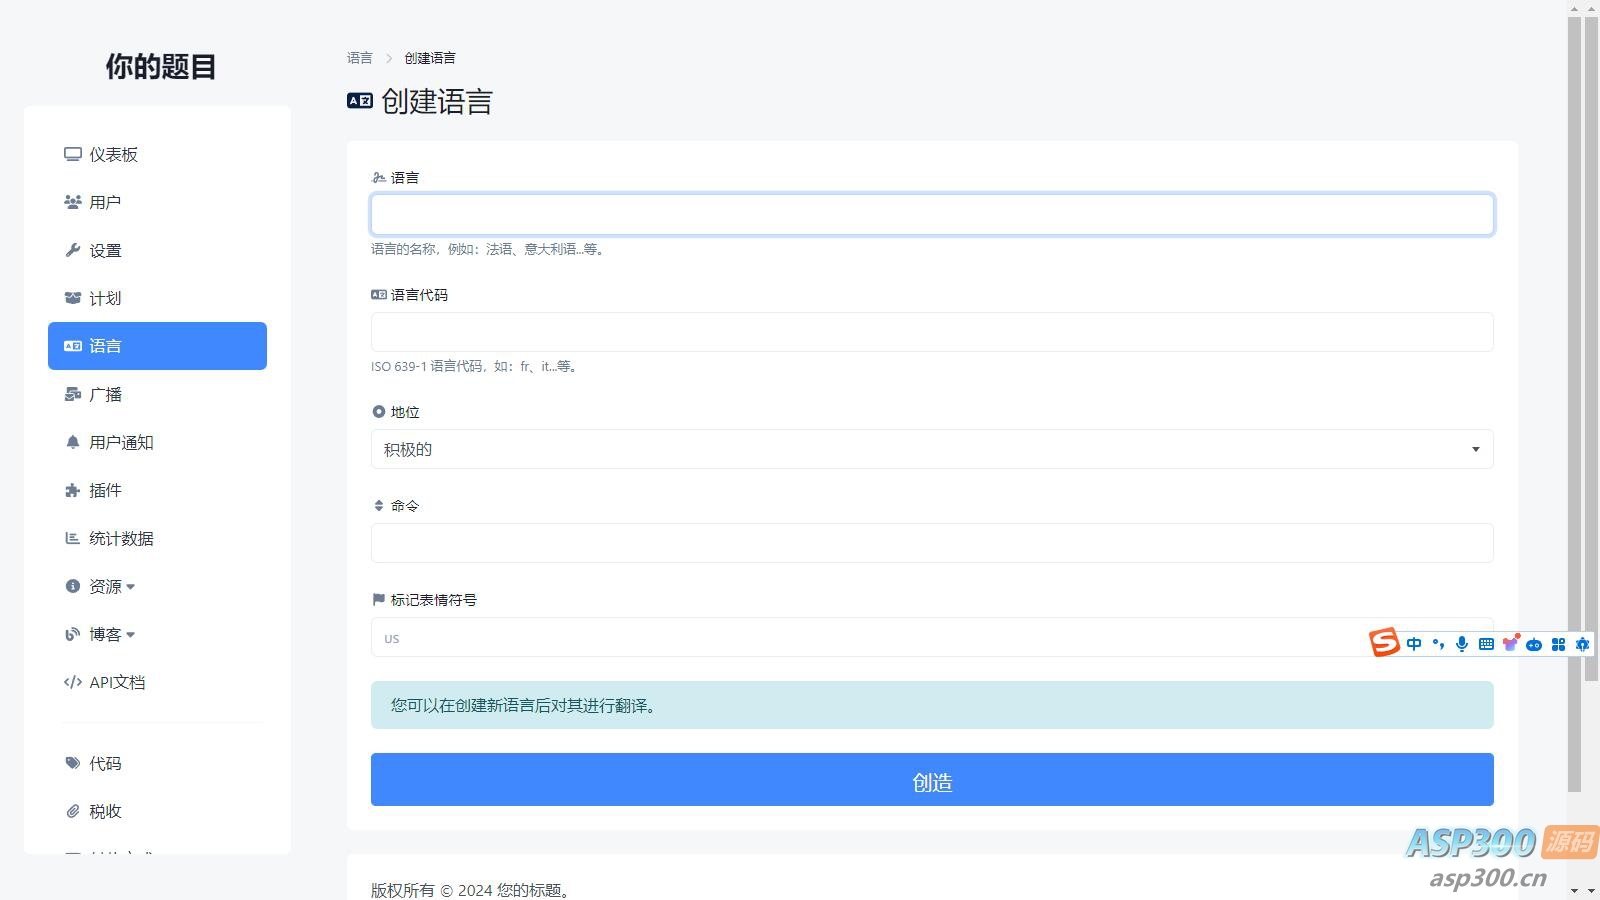This screenshot has height=900, width=1600.
Task: Open the 地位 status dropdown
Action: coord(932,449)
